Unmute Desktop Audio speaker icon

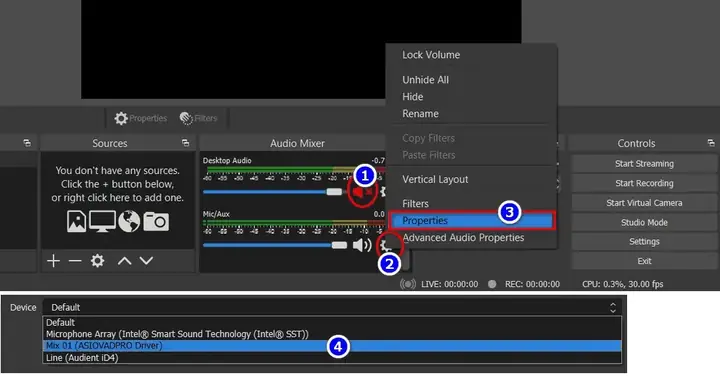[x=362, y=192]
